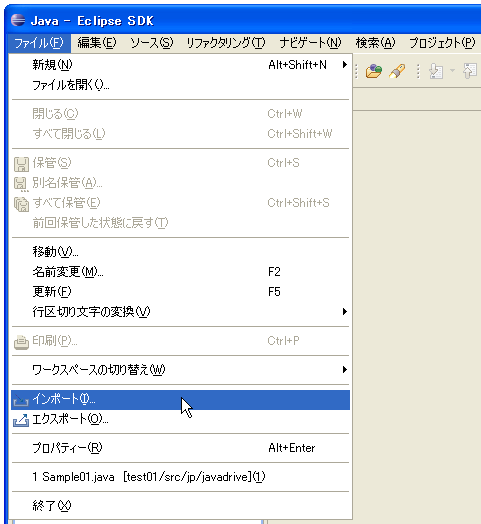
Task: Expand the 新規 submenu arrow
Action: [x=345, y=64]
